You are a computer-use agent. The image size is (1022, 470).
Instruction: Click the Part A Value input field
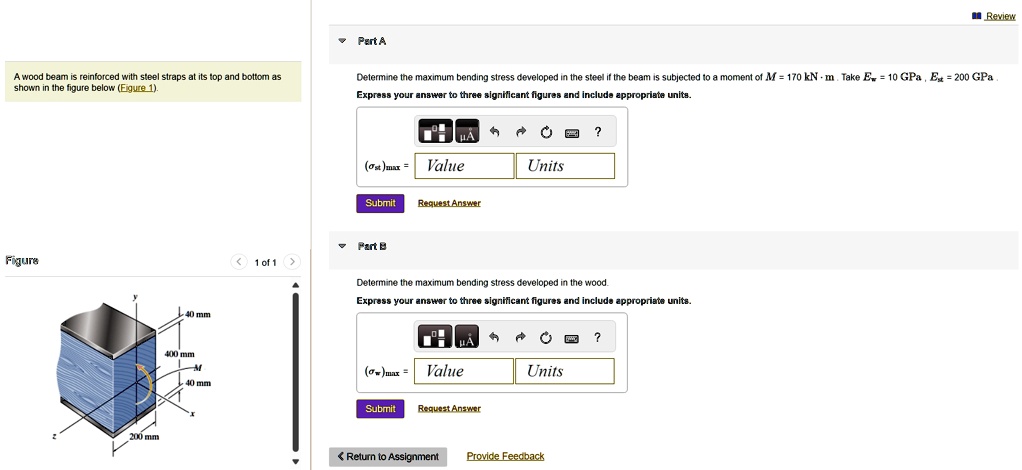tap(464, 166)
